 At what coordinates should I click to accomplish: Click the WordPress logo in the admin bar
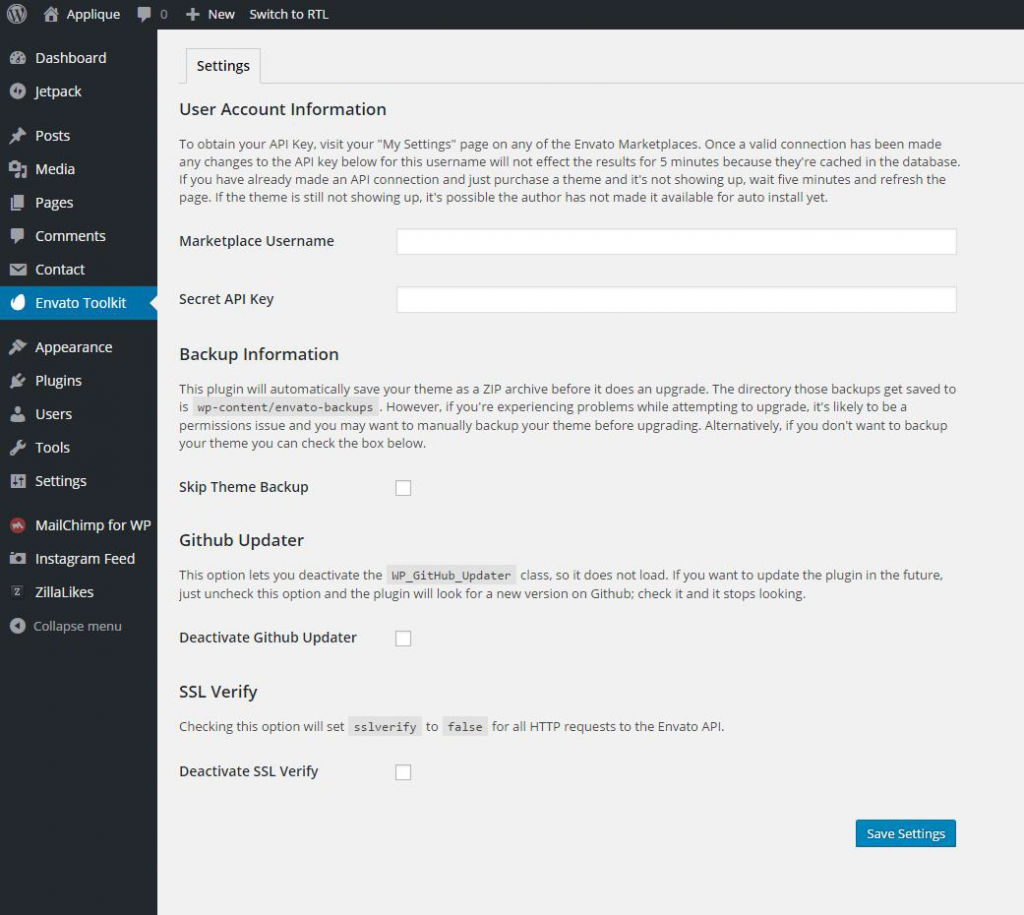click(15, 14)
